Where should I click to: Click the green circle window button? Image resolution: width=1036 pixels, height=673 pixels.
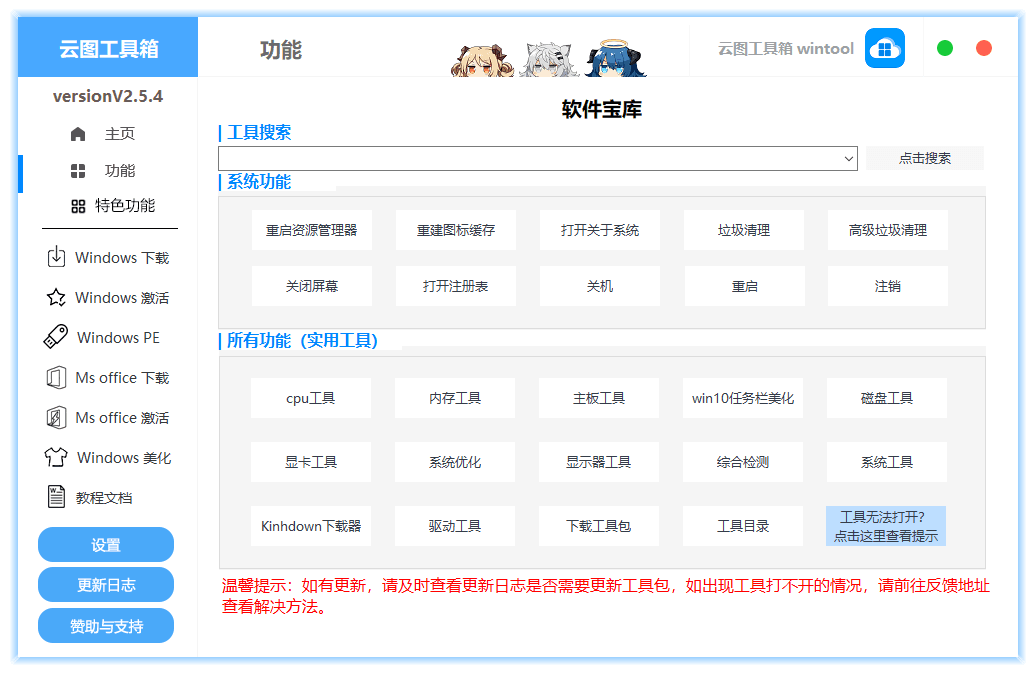coord(944,48)
